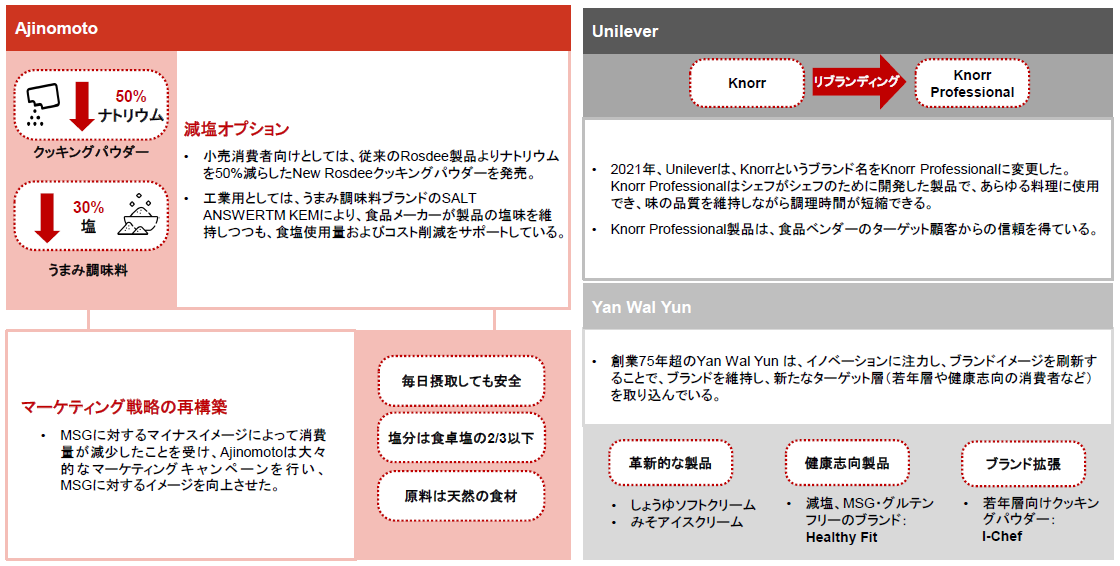Click the MSG marketing campaign bullet text

186,460
